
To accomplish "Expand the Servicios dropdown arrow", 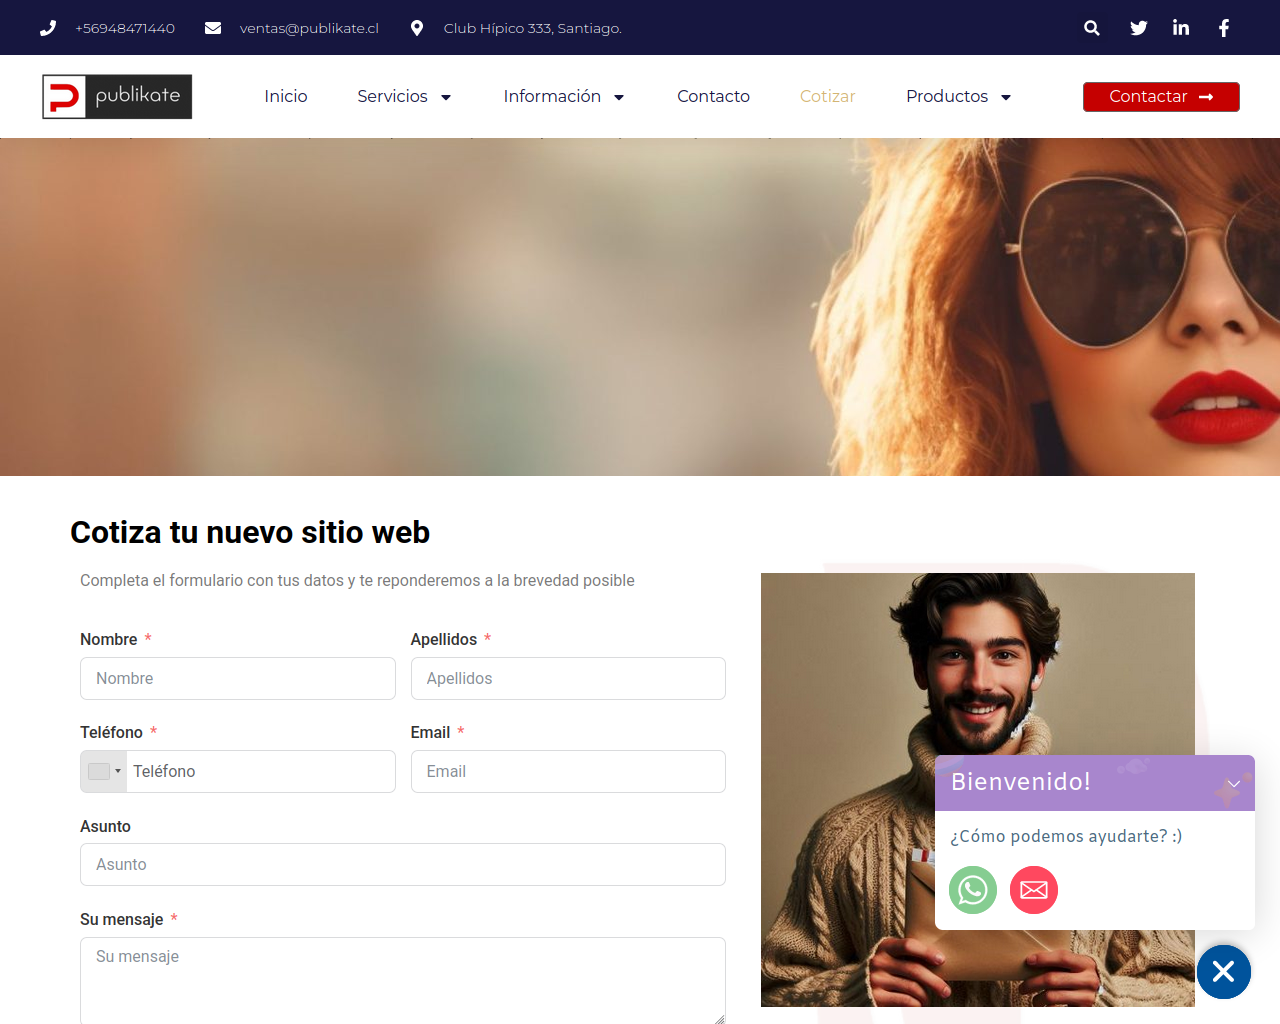I will pyautogui.click(x=446, y=97).
